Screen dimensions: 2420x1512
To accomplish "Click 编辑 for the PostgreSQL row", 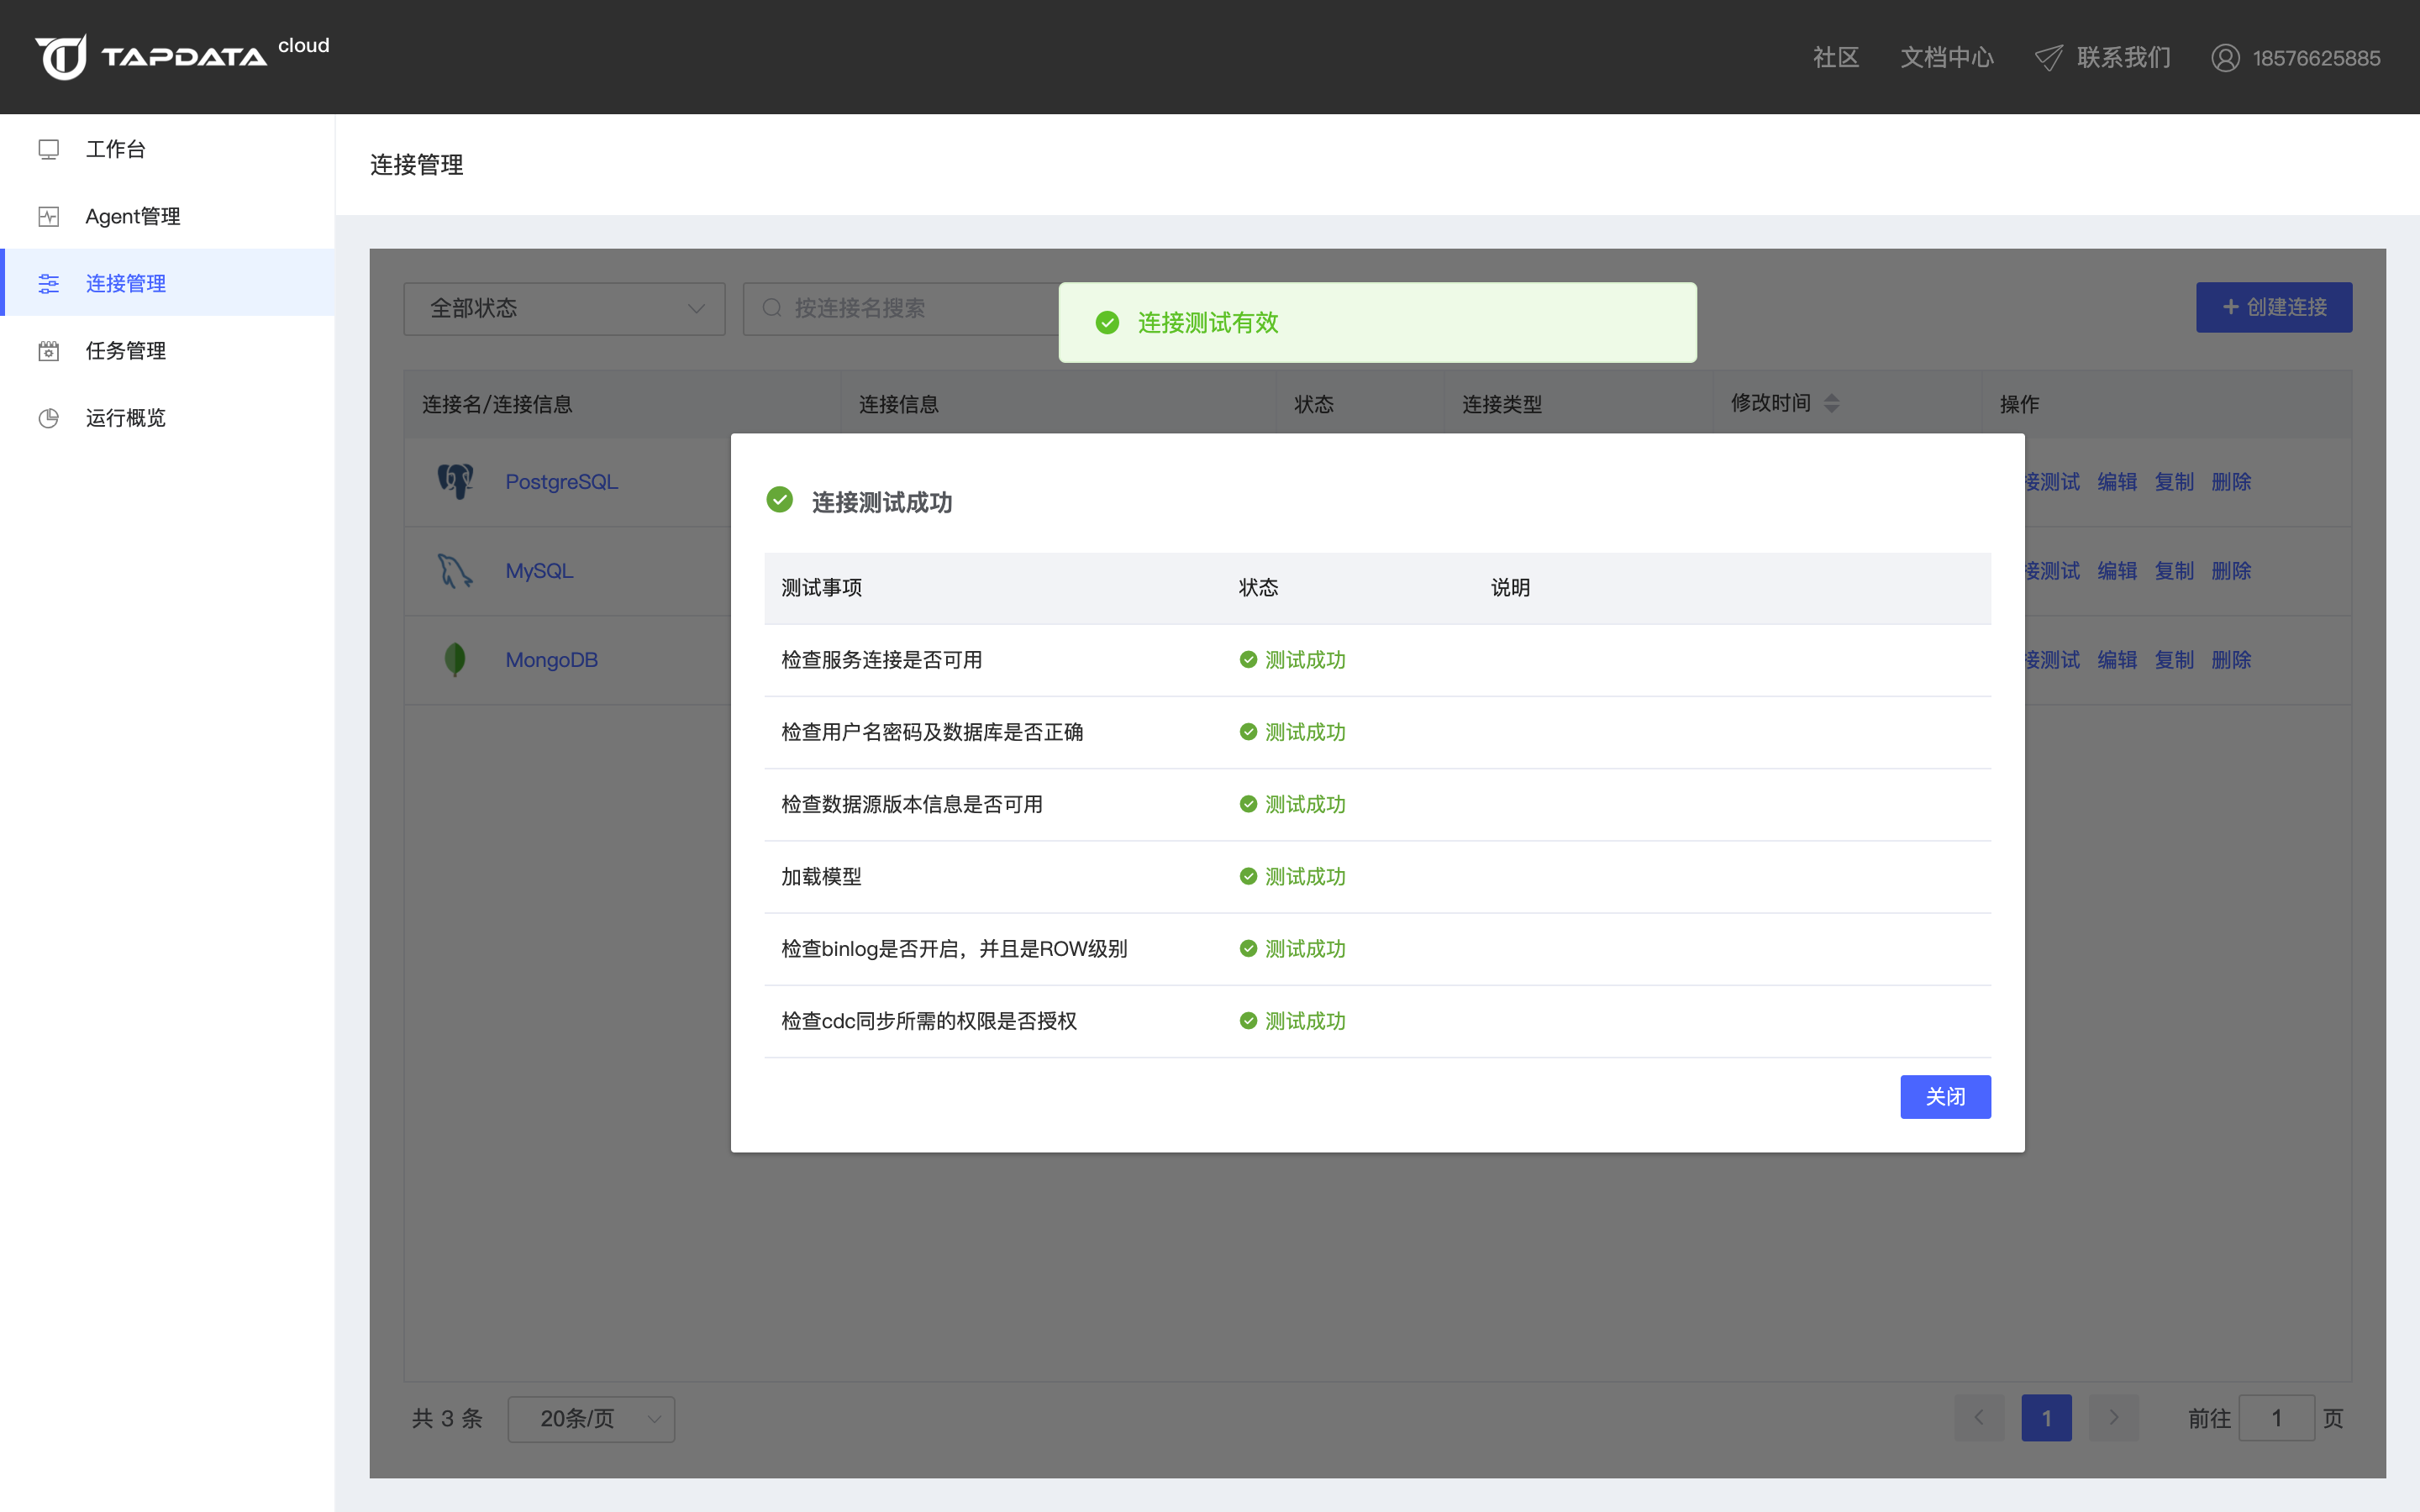I will (x=2116, y=481).
